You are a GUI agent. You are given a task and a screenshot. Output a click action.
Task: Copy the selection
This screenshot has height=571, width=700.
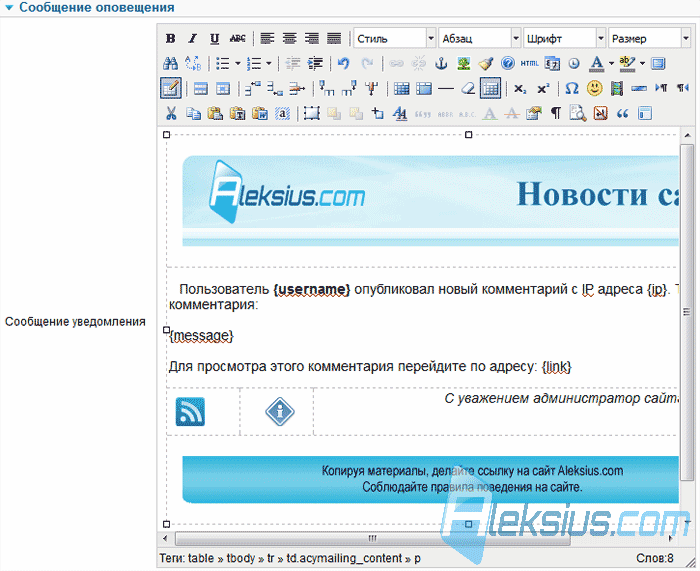[x=193, y=113]
